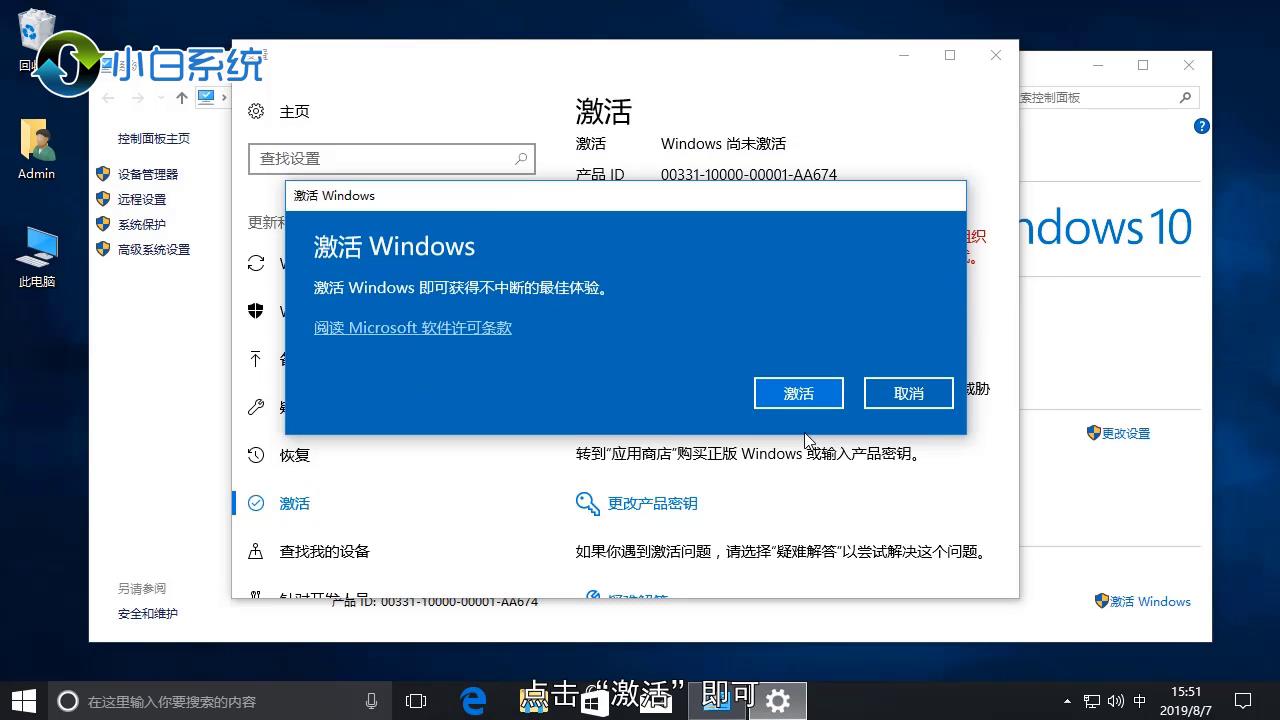This screenshot has width=1280, height=720.
Task: Open the blue help question-mark icon
Action: click(x=1202, y=126)
